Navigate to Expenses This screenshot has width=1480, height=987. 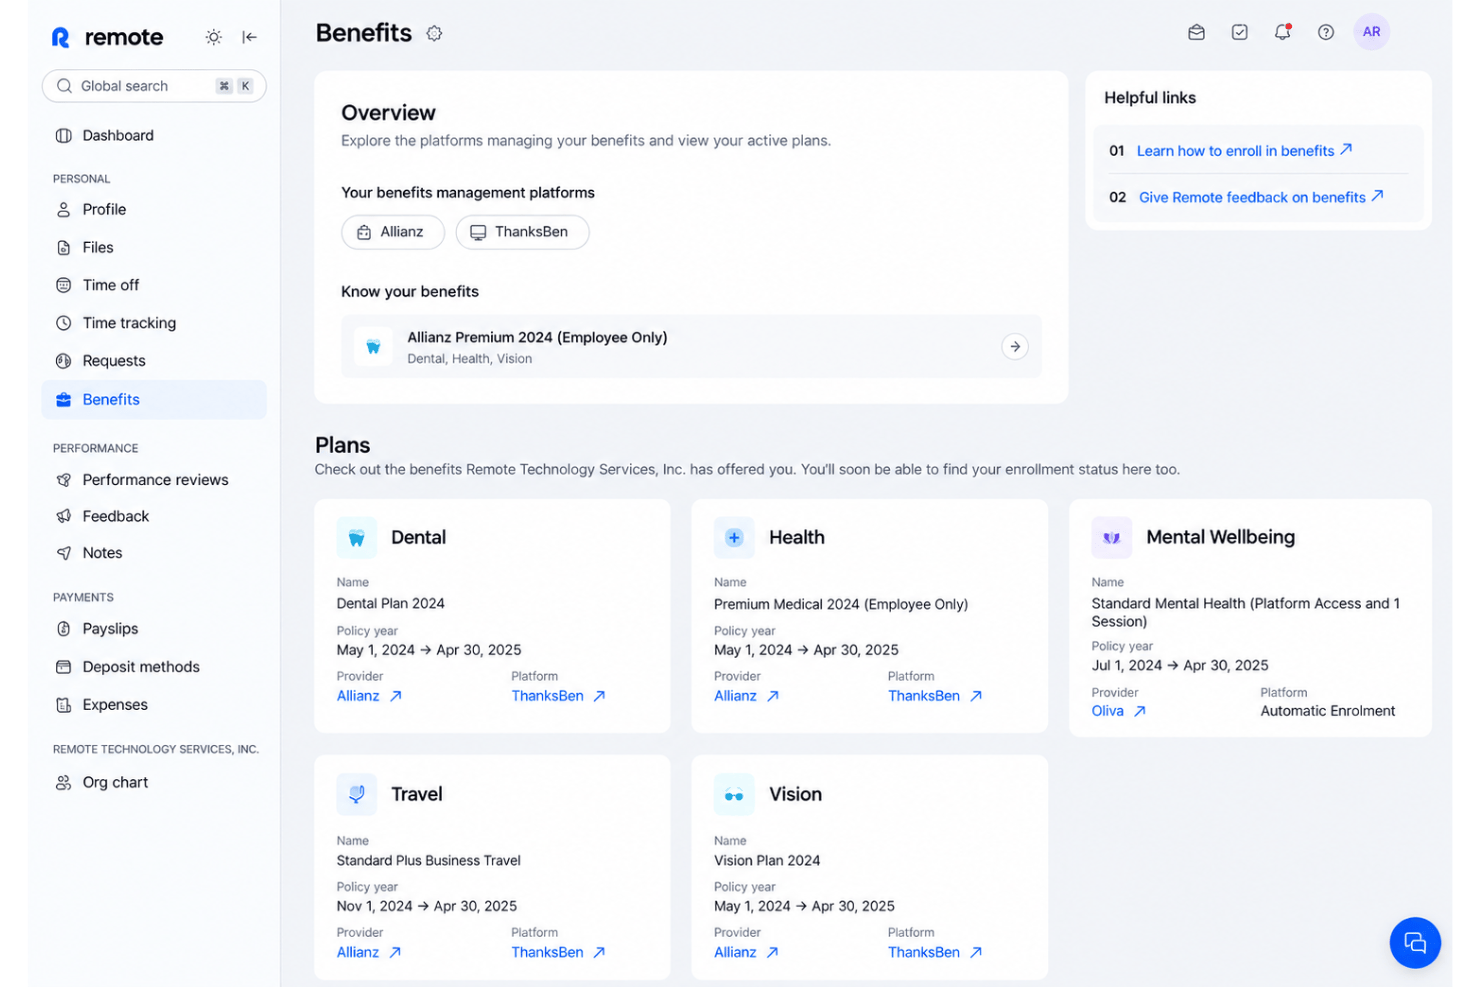click(154, 705)
